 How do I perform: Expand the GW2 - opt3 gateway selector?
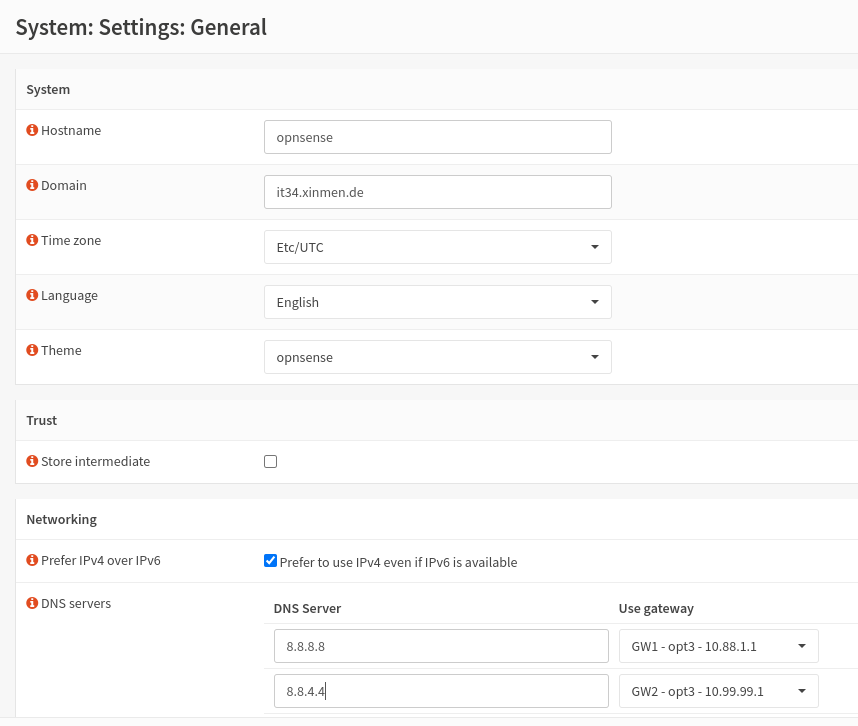pyautogui.click(x=718, y=690)
